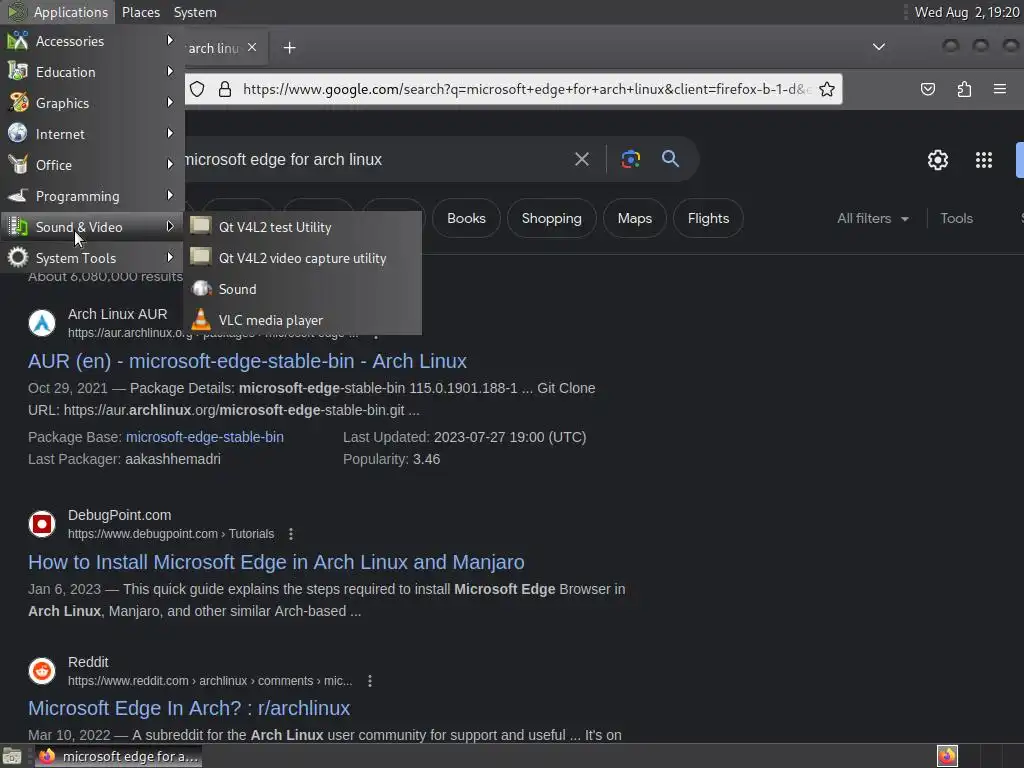Open the microsoft-edge-stable-bin package base link

204,437
